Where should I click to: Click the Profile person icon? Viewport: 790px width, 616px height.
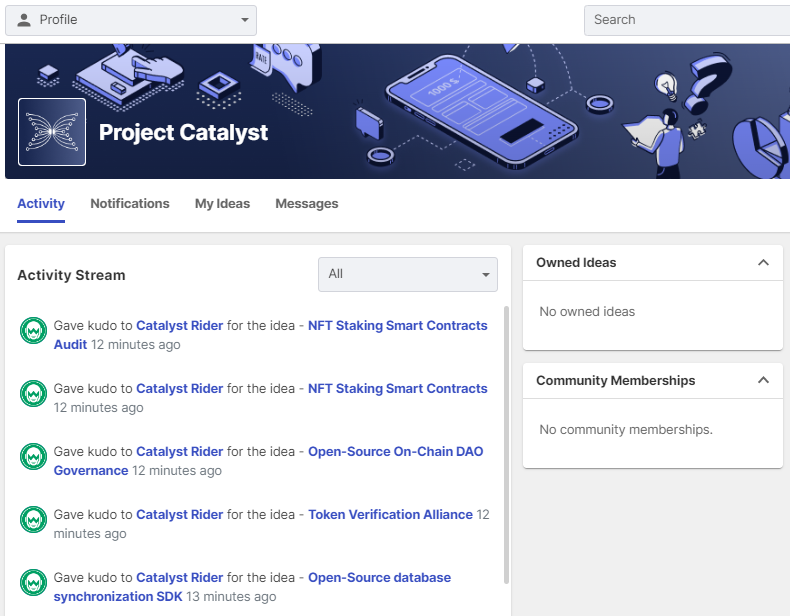(x=24, y=20)
